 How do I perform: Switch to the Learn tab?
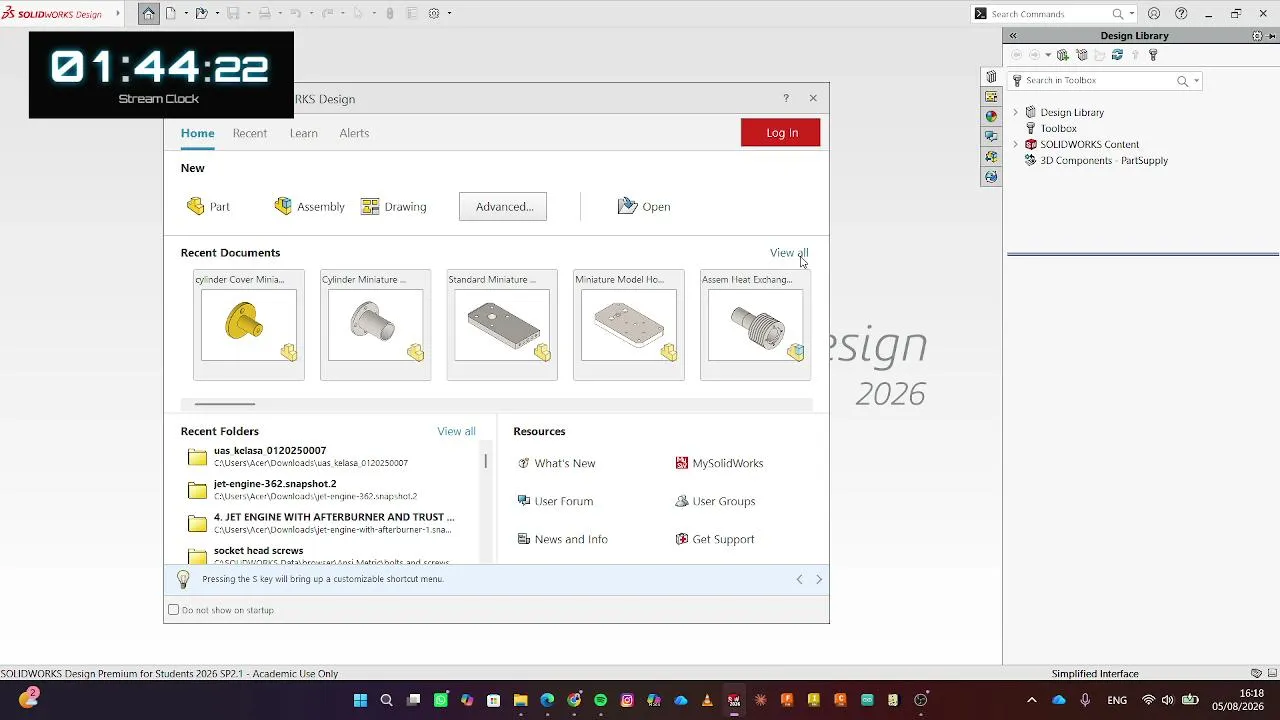coord(304,133)
